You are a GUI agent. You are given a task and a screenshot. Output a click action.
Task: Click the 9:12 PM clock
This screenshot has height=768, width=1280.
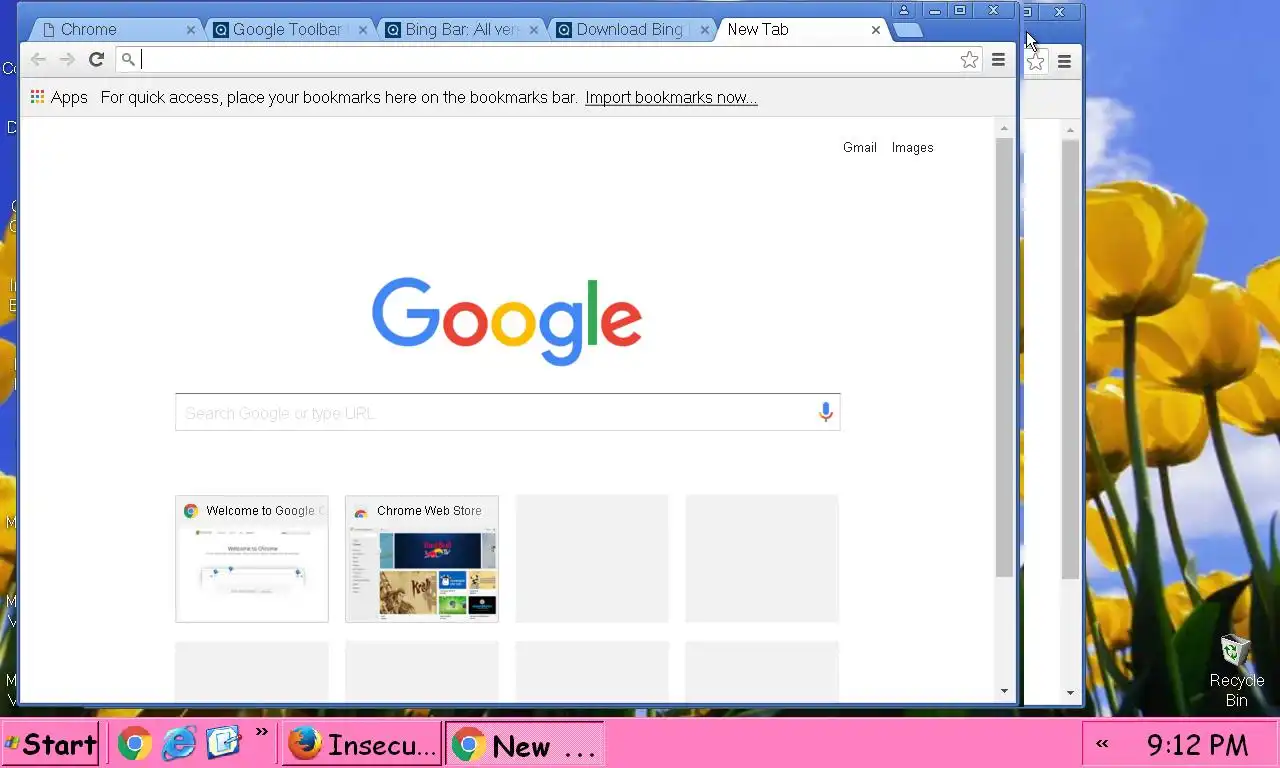pyautogui.click(x=1197, y=745)
